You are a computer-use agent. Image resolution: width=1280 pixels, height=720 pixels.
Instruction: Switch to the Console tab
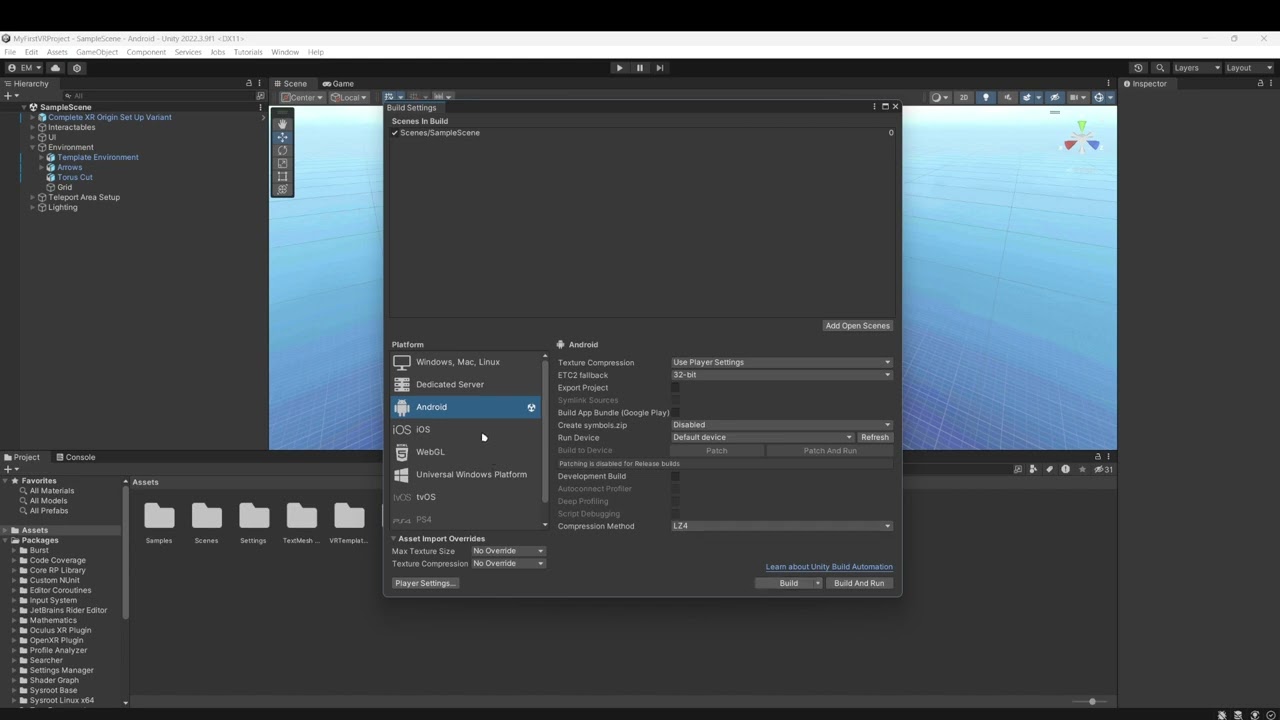tap(75, 457)
